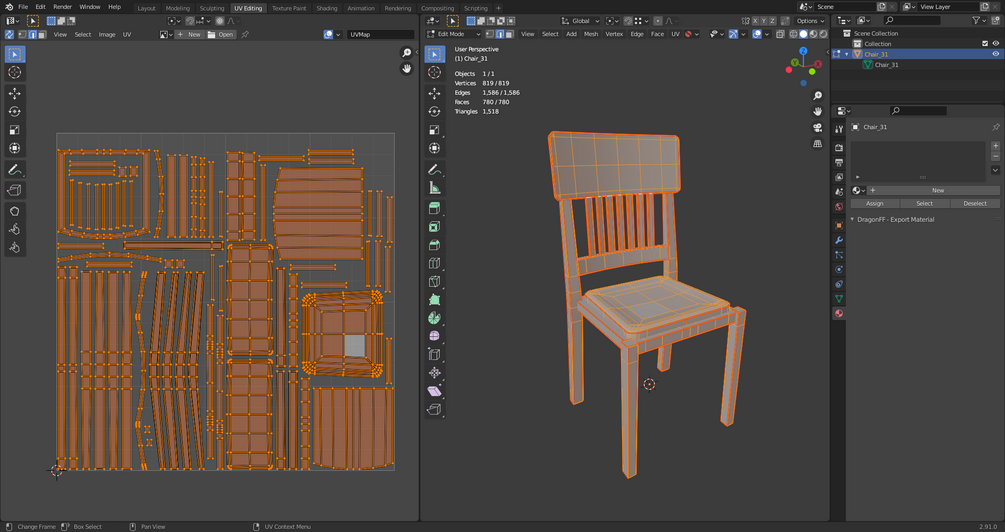Pick the Rotate tool in UV editor
Image resolution: width=1005 pixels, height=532 pixels.
14,112
